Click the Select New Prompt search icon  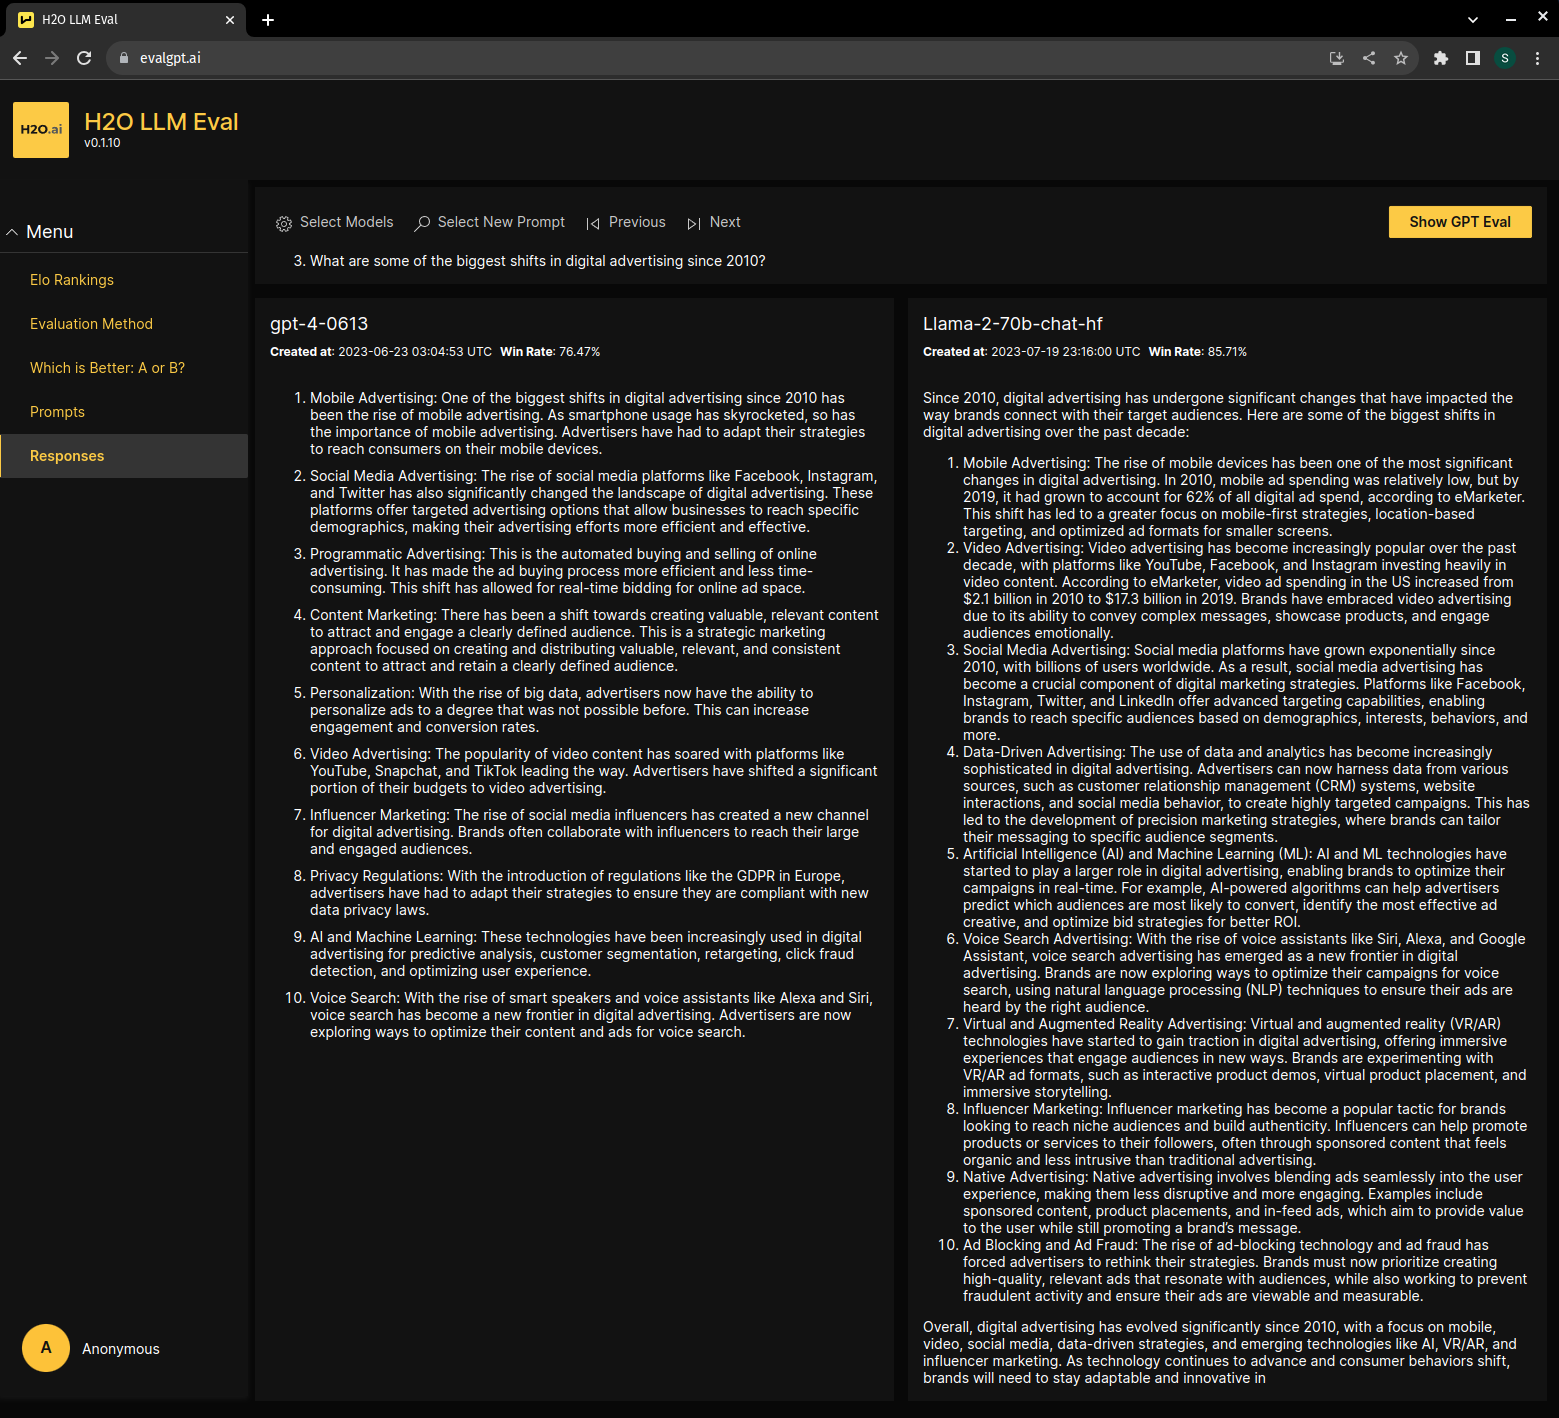[423, 223]
